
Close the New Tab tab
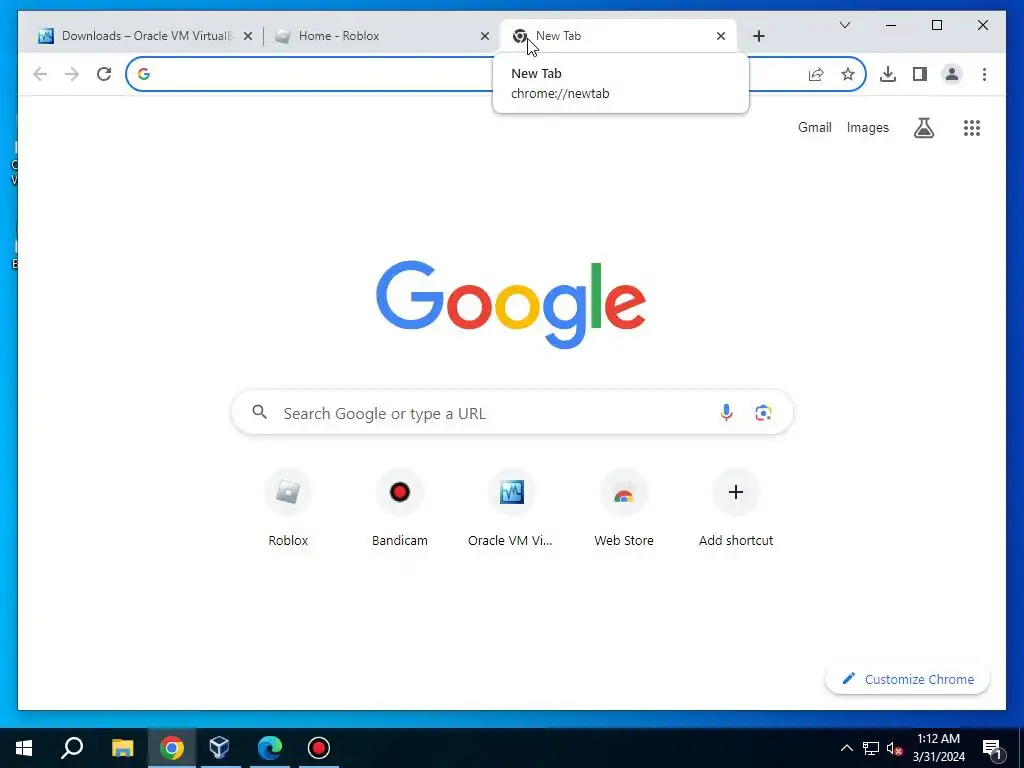coord(720,37)
